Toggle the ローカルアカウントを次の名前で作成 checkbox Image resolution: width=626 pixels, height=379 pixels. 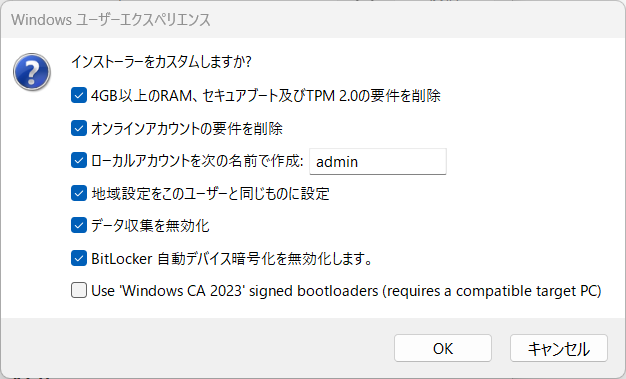79,161
